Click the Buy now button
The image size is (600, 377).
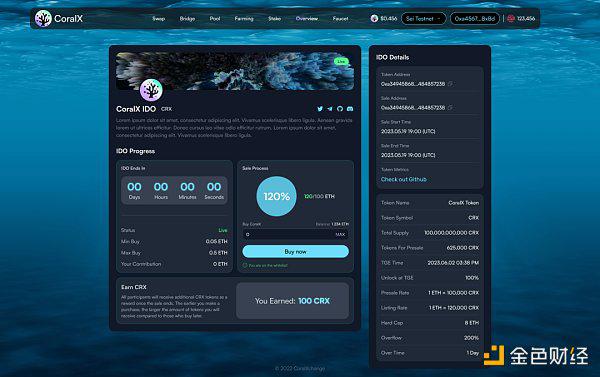pyautogui.click(x=295, y=251)
